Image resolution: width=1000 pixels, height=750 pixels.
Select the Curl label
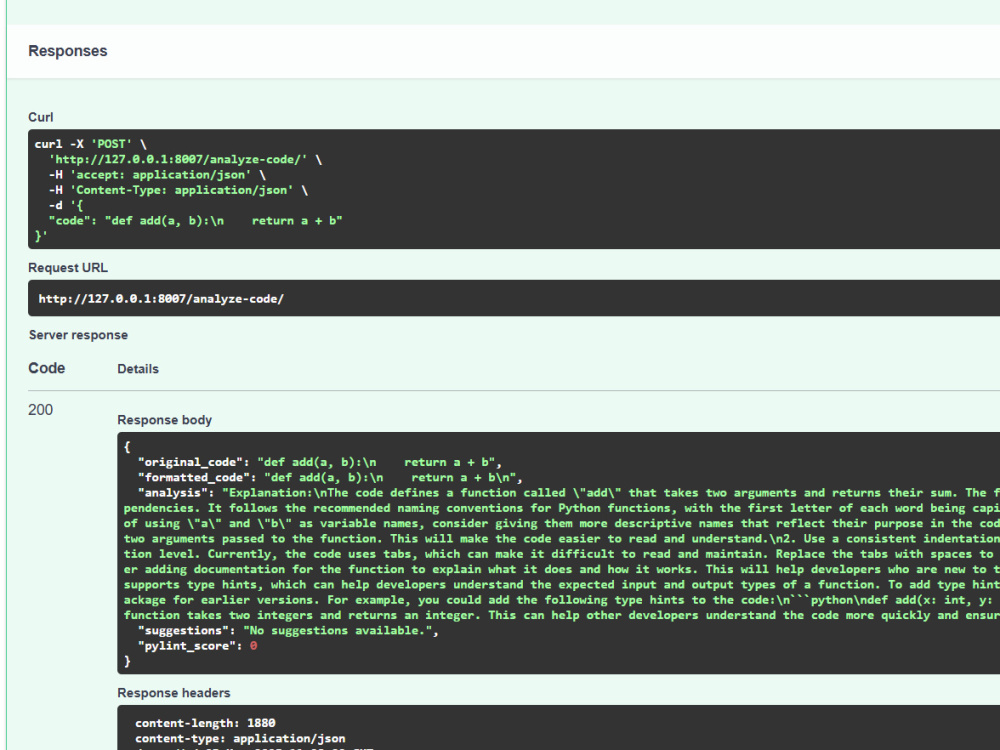point(41,117)
